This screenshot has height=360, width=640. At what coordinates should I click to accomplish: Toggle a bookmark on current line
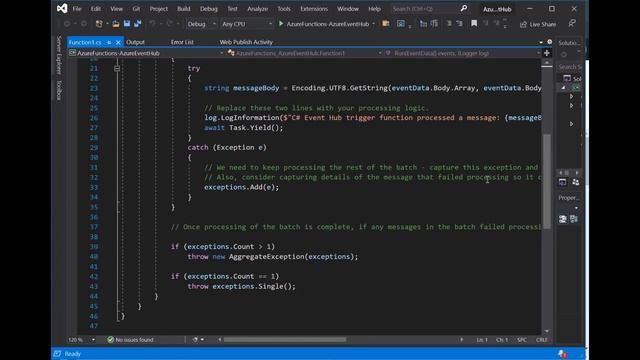click(474, 24)
